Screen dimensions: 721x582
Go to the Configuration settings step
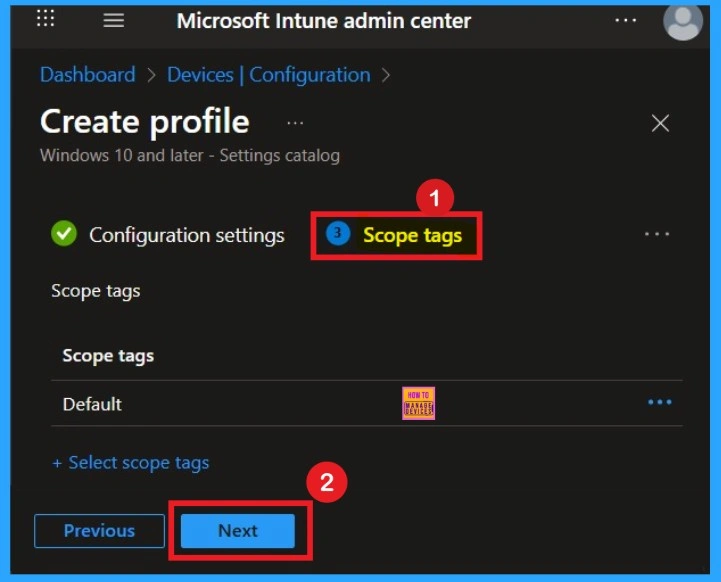tap(186, 235)
